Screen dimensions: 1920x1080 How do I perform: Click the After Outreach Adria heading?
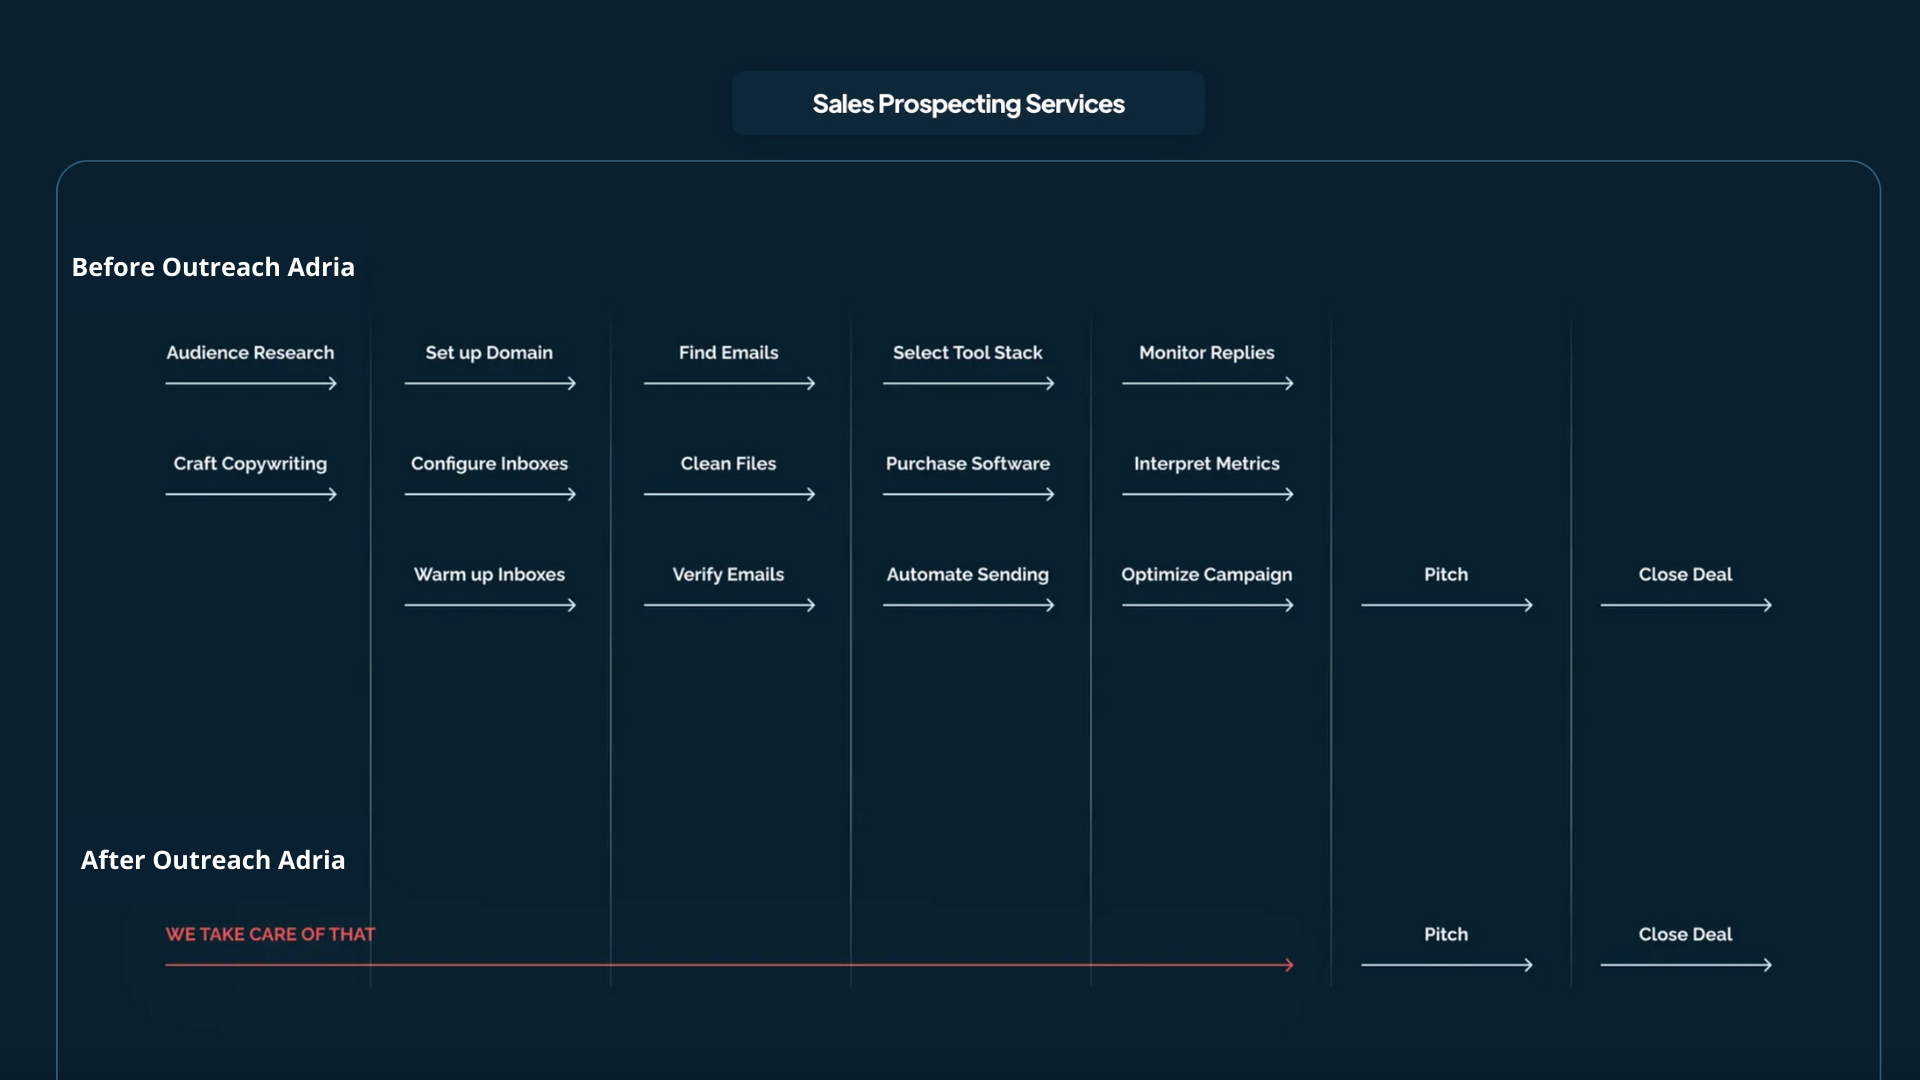click(213, 860)
